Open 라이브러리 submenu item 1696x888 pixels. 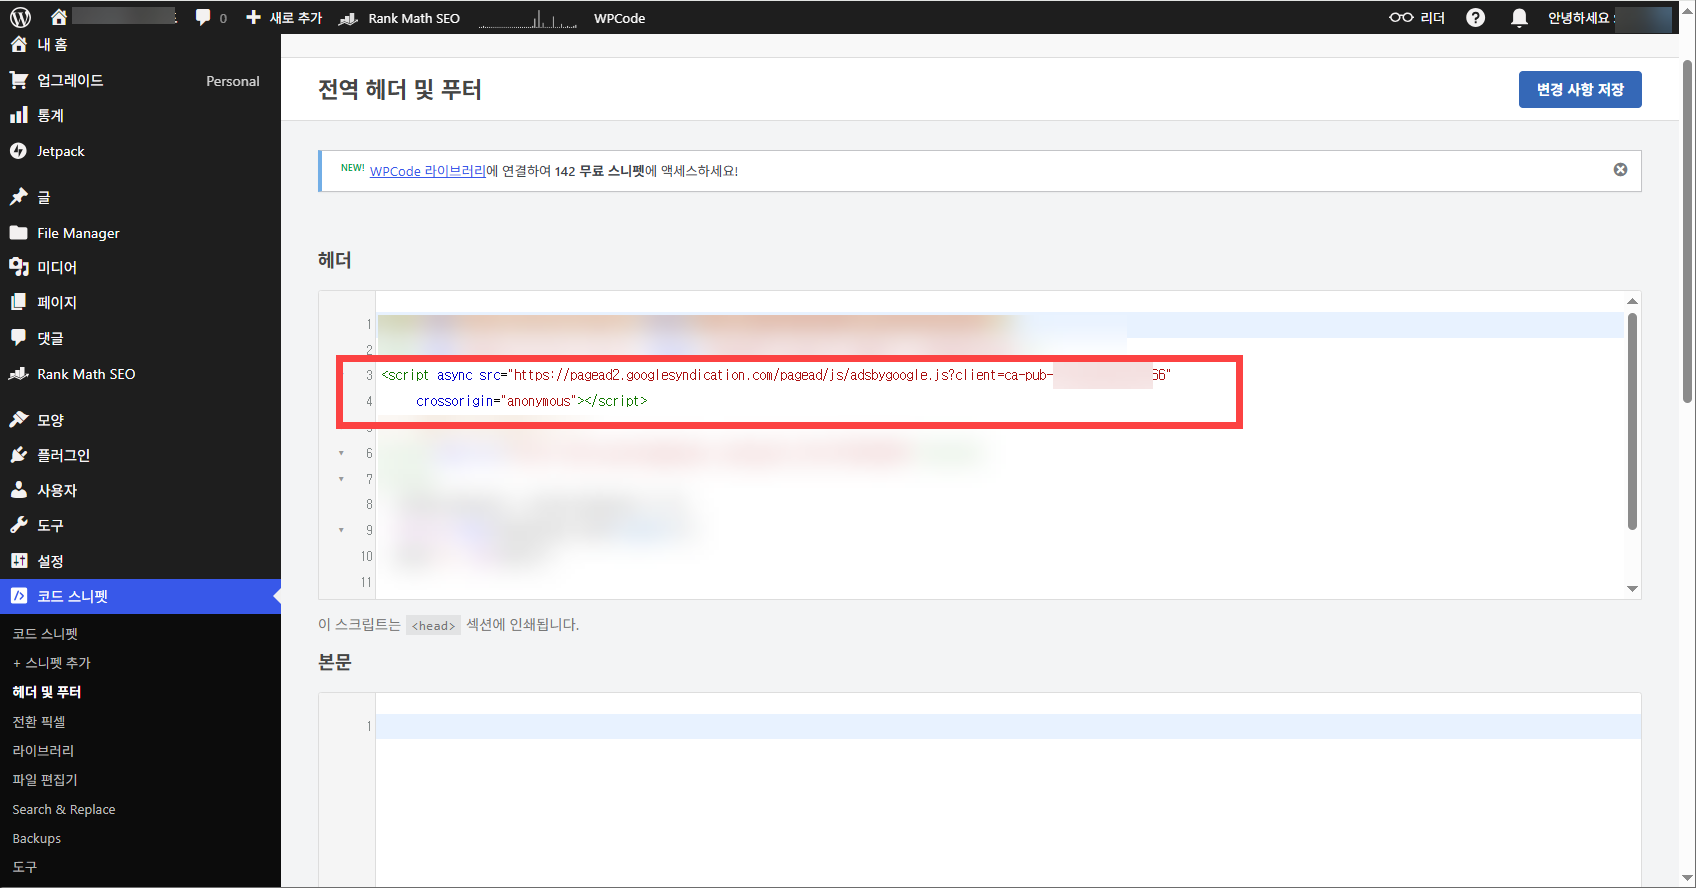(x=43, y=751)
